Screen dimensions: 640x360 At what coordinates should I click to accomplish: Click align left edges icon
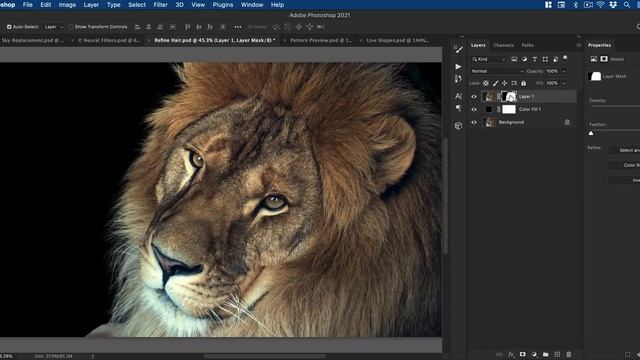click(137, 27)
